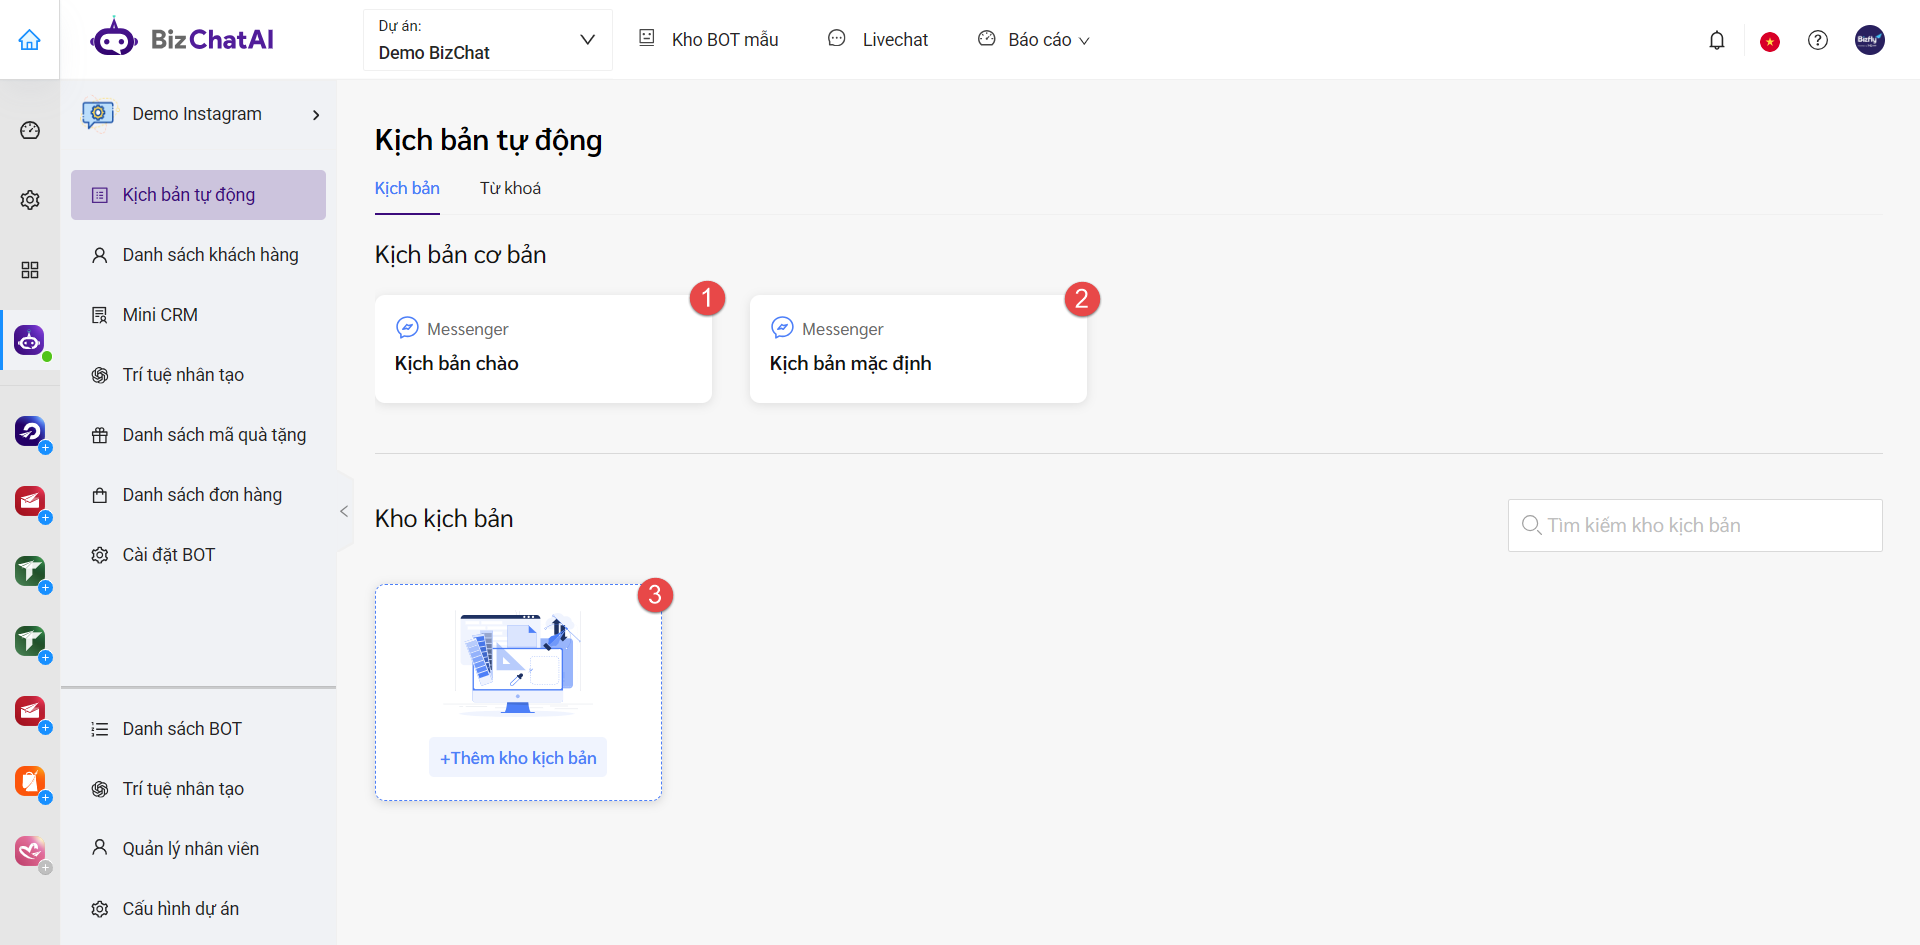Viewport: 1920px width, 945px height.
Task: Open the Kịch bản chào card
Action: 543,349
